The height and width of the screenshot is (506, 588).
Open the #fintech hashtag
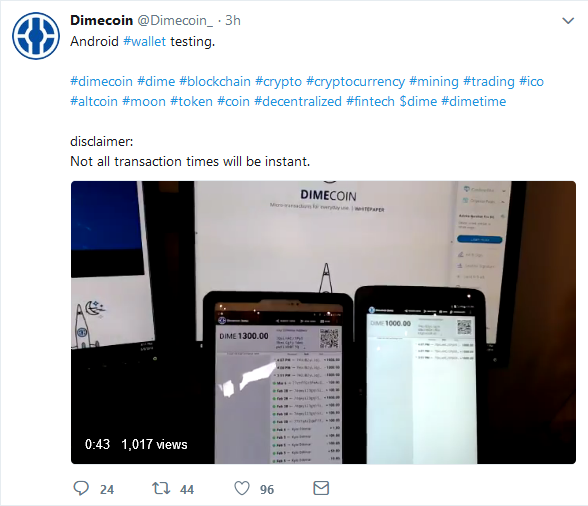click(x=370, y=101)
